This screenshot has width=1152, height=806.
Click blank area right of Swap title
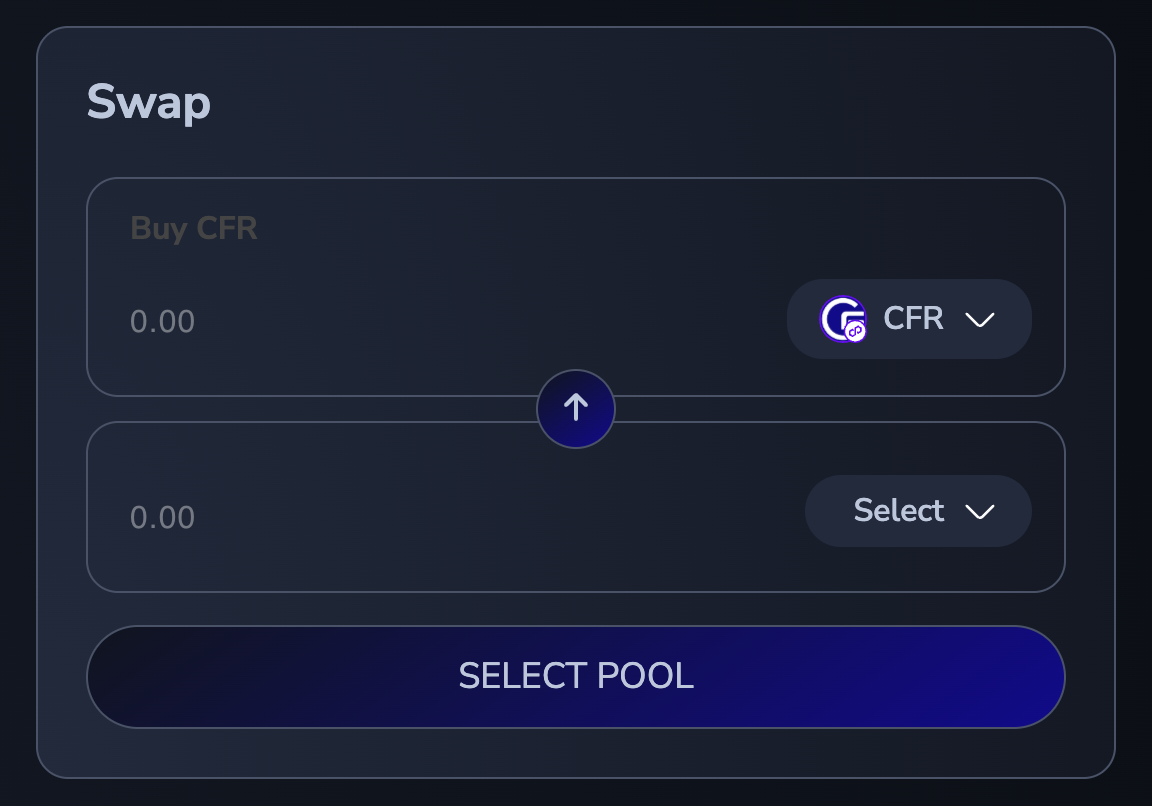[650, 102]
